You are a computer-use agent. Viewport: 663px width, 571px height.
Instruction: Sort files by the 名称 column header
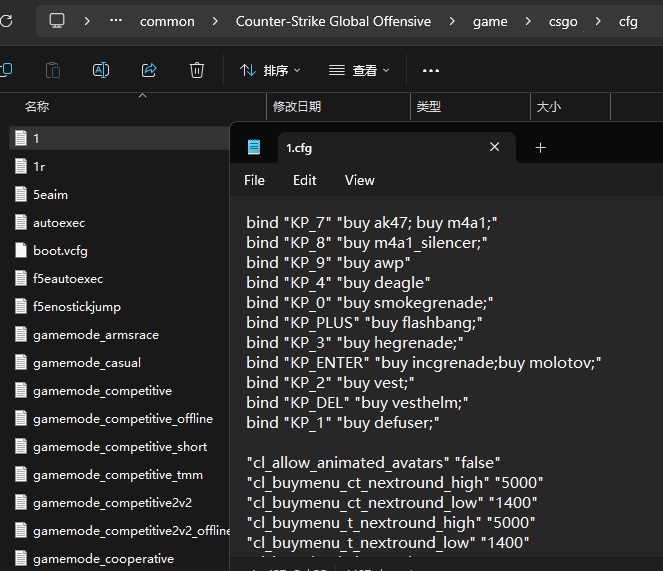37,106
